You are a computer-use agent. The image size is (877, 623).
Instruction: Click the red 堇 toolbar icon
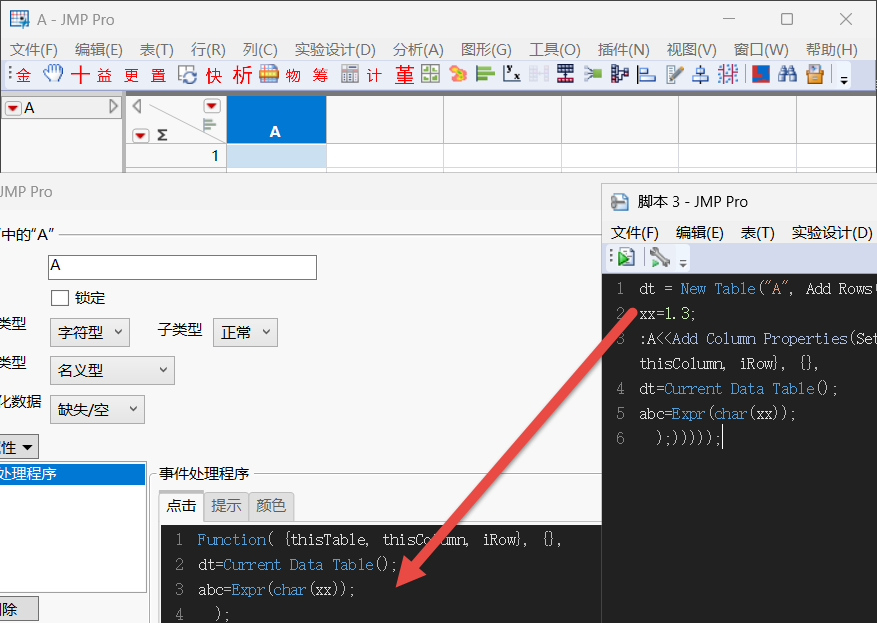pos(404,74)
